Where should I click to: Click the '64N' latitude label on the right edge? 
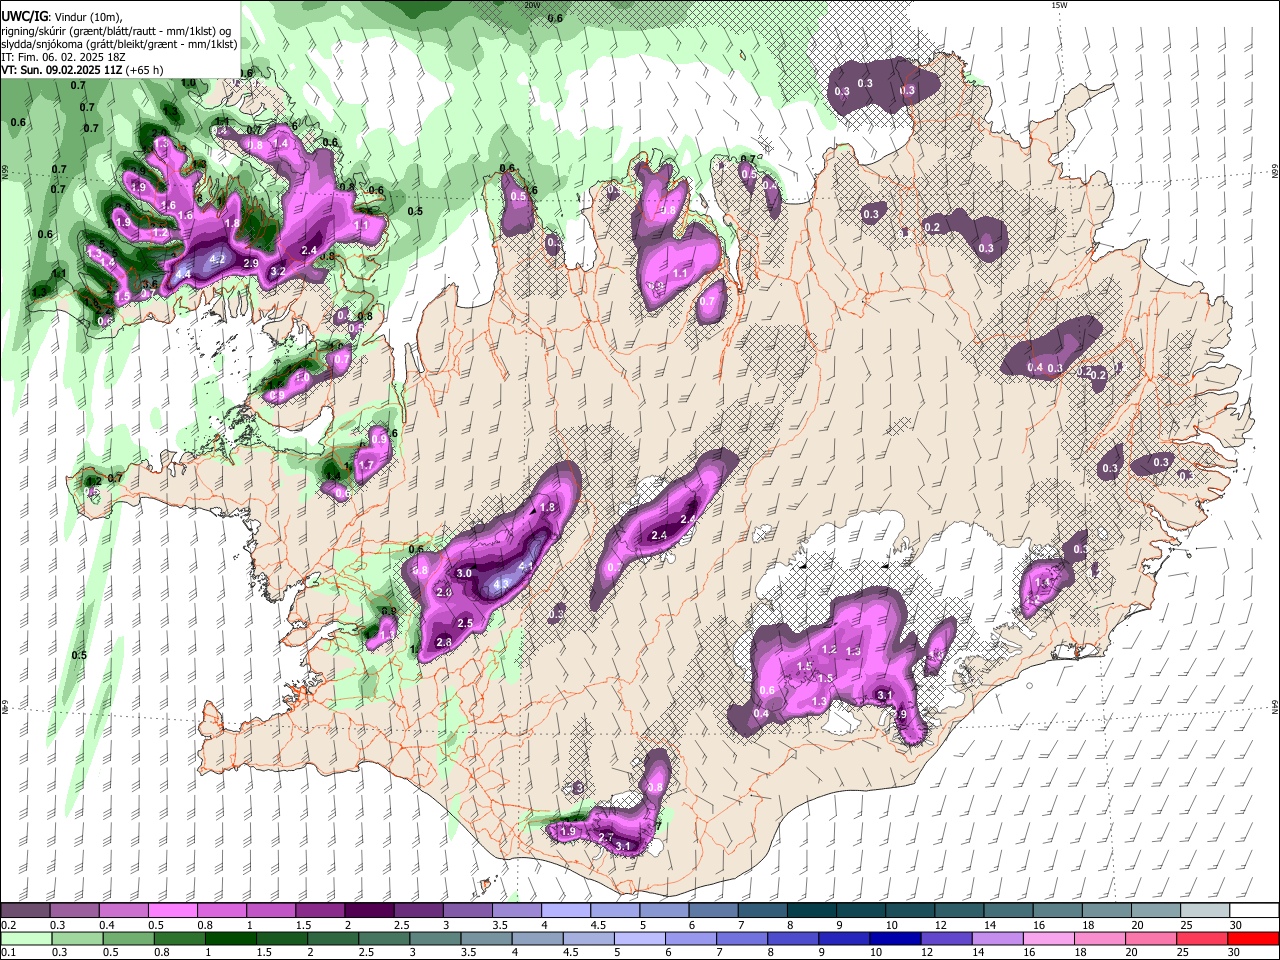[1275, 707]
